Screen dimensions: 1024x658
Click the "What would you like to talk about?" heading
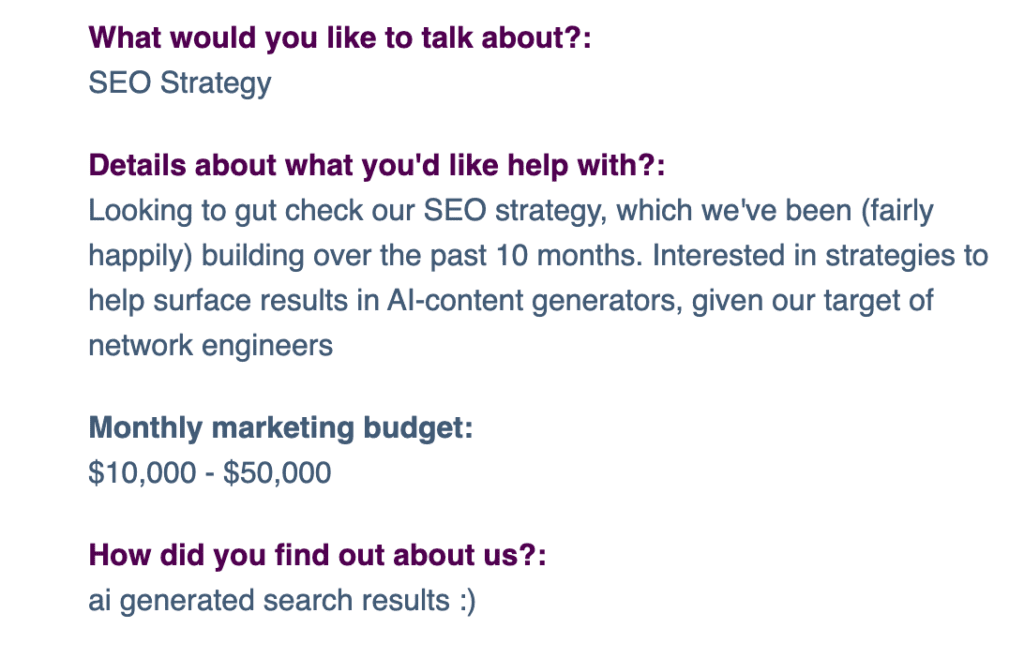click(340, 38)
